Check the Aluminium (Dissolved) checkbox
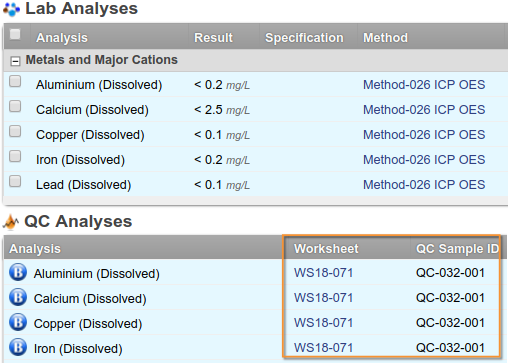This screenshot has width=508, height=363. pos(15,81)
